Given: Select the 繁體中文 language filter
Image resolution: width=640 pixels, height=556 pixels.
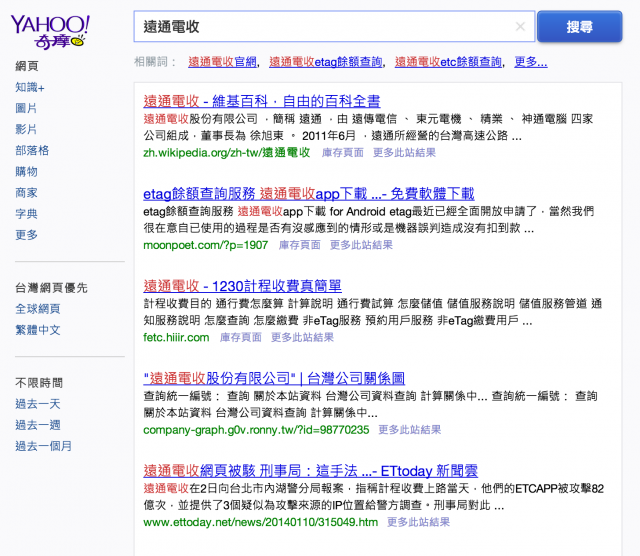Looking at the screenshot, I should click(x=38, y=330).
